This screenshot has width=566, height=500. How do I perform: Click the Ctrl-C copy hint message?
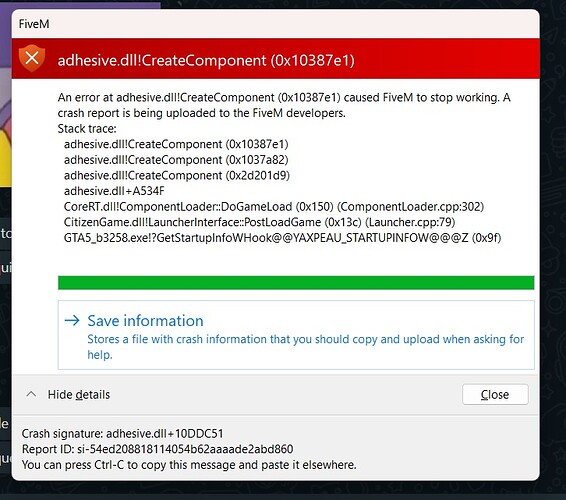point(189,465)
